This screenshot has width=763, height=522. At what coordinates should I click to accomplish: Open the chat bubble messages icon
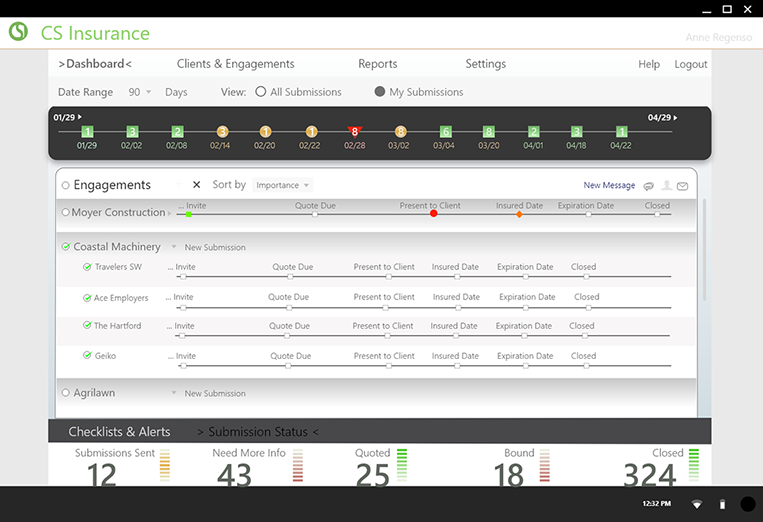649,186
